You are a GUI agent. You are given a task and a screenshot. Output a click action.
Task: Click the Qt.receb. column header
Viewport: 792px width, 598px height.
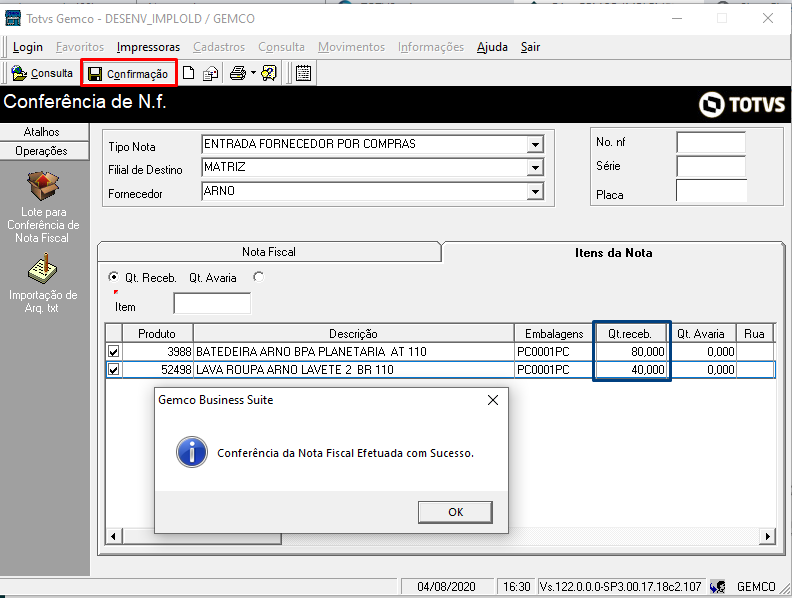coord(630,334)
